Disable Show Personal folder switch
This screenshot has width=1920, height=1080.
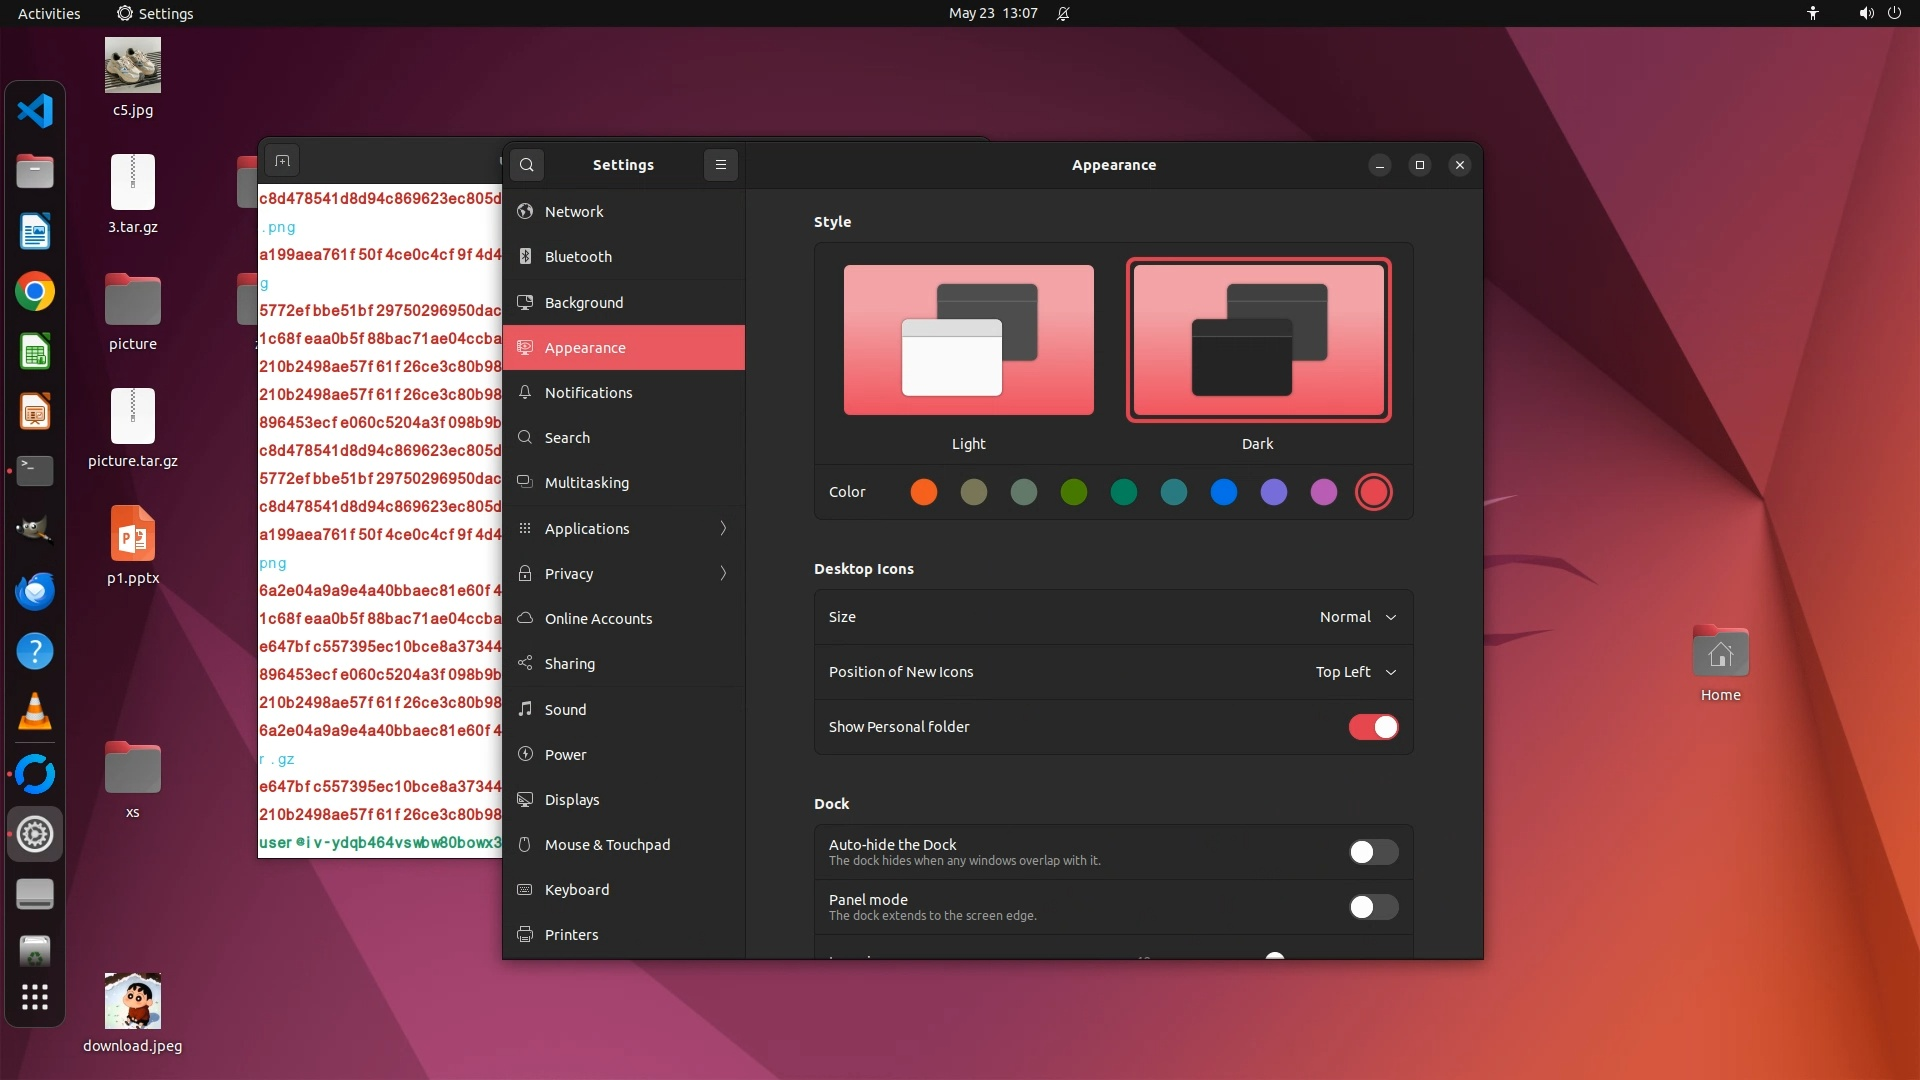(x=1373, y=727)
